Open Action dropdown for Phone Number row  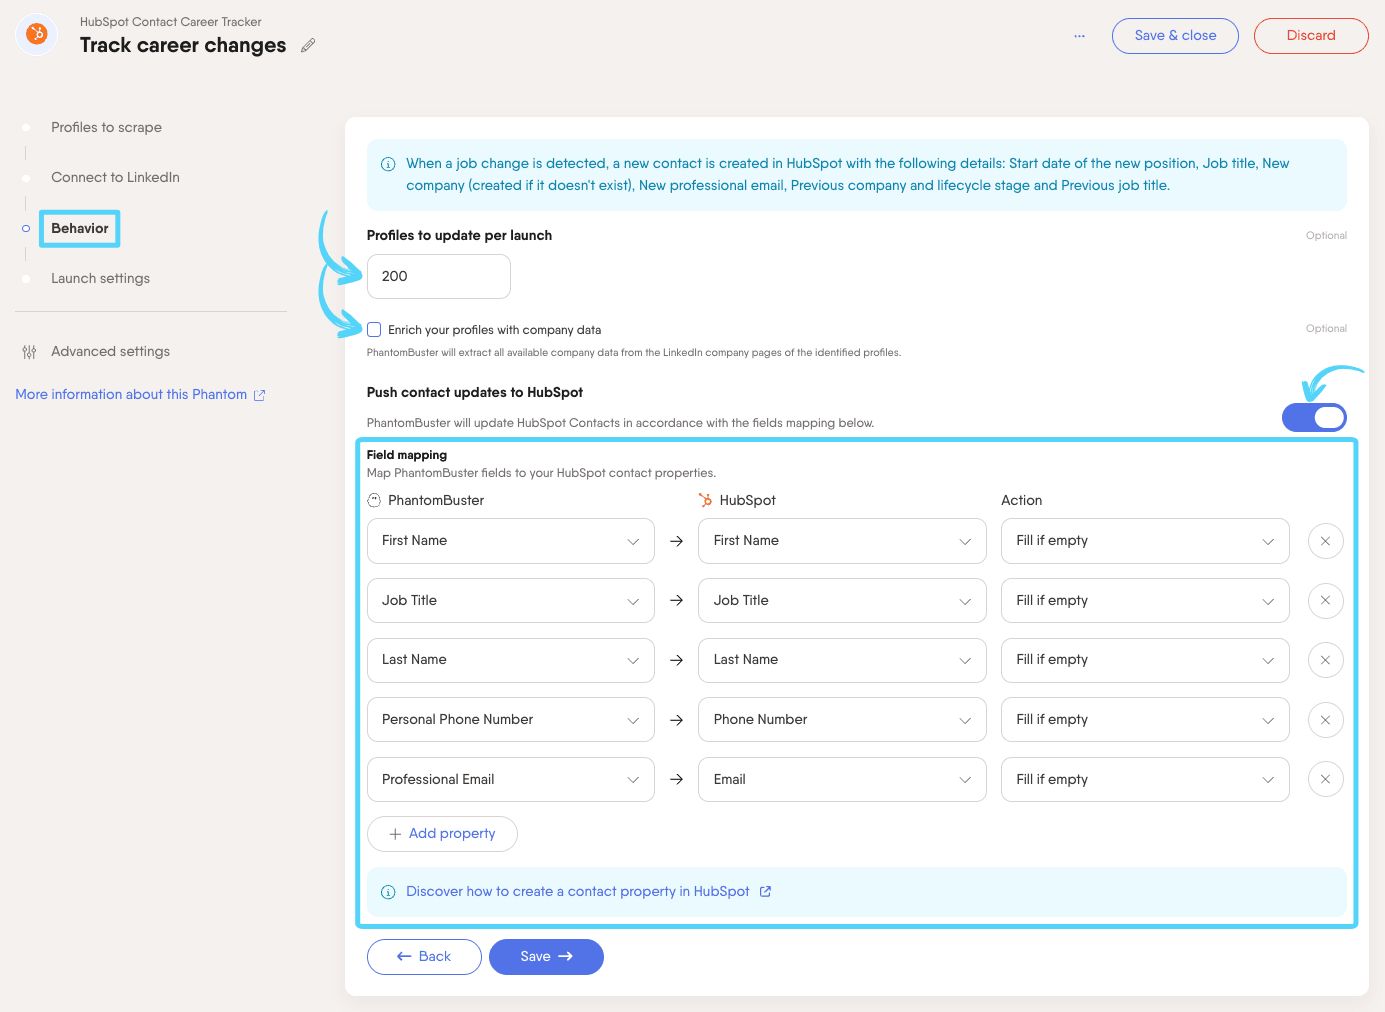point(1145,720)
